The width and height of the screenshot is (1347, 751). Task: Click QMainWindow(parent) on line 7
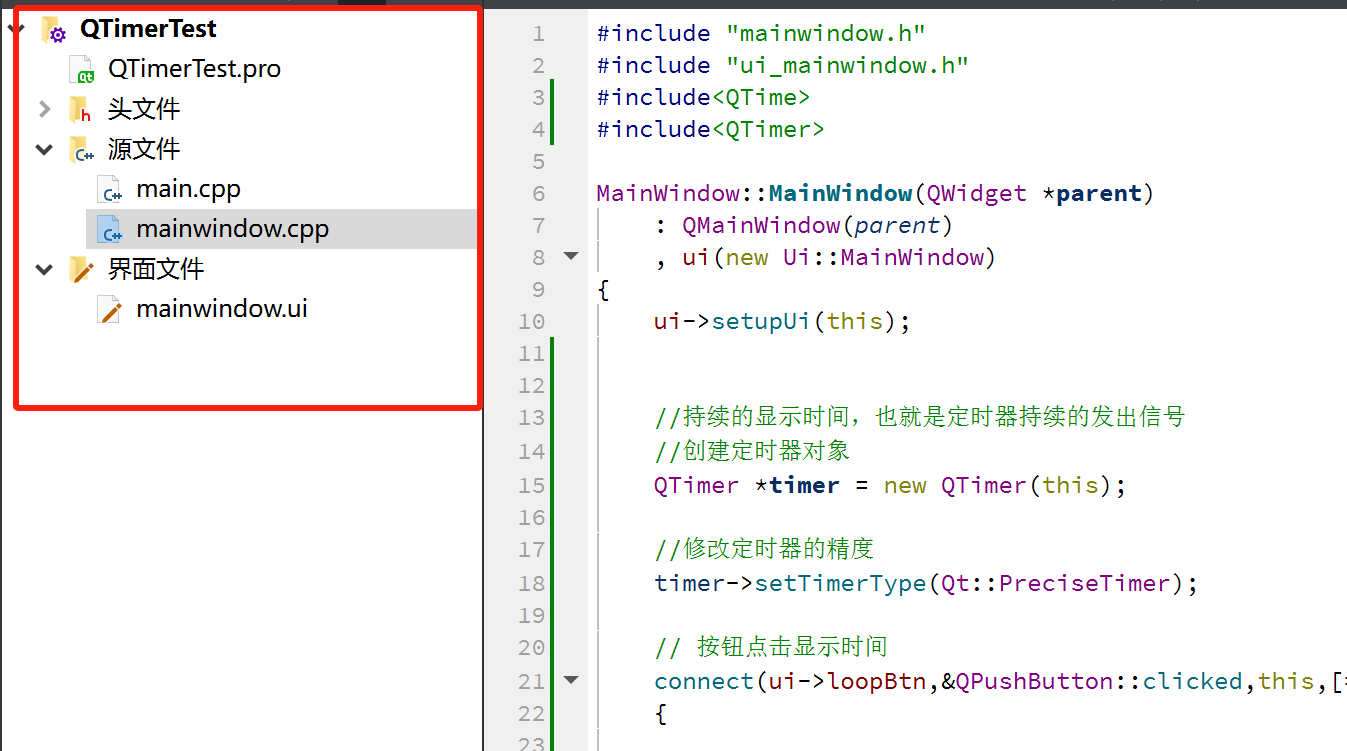pyautogui.click(x=818, y=225)
